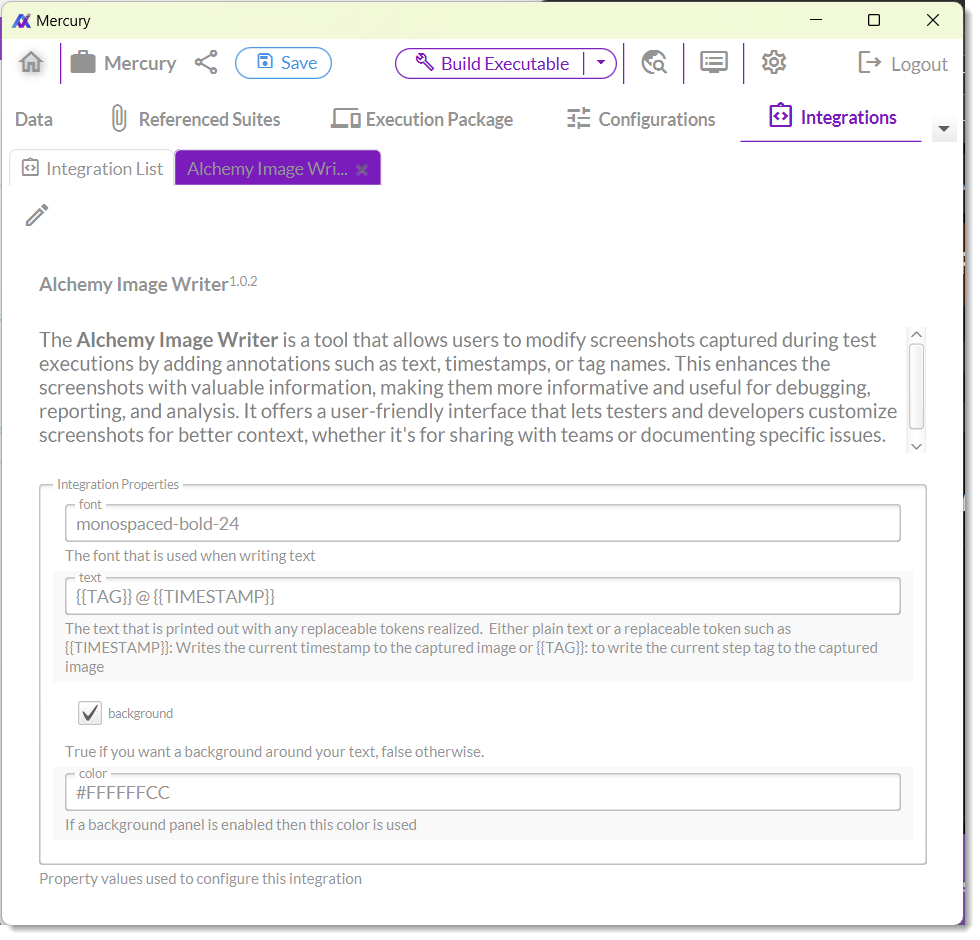
Task: Open the globe search inspector icon
Action: [654, 62]
